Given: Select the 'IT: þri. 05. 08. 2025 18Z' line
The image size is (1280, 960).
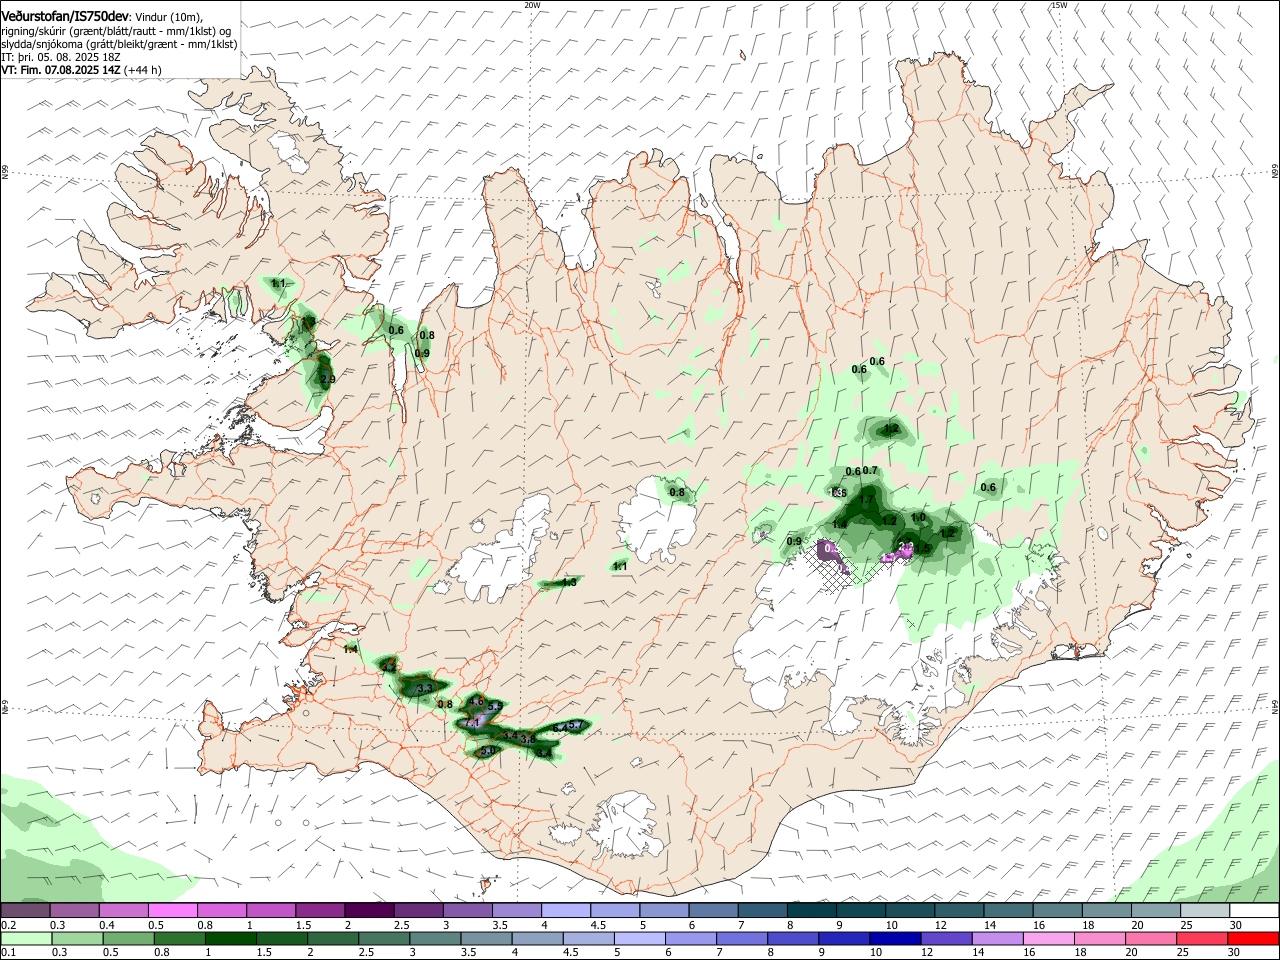Looking at the screenshot, I should [61, 57].
